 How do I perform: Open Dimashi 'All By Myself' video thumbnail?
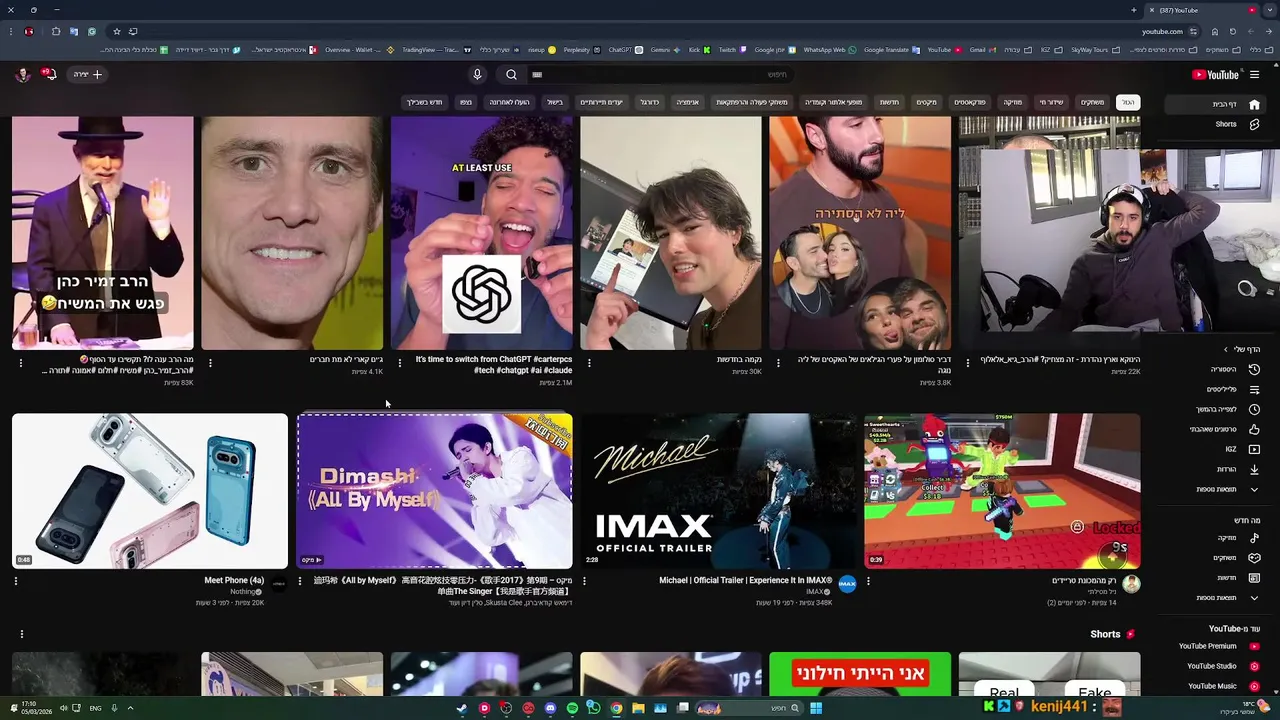click(434, 491)
